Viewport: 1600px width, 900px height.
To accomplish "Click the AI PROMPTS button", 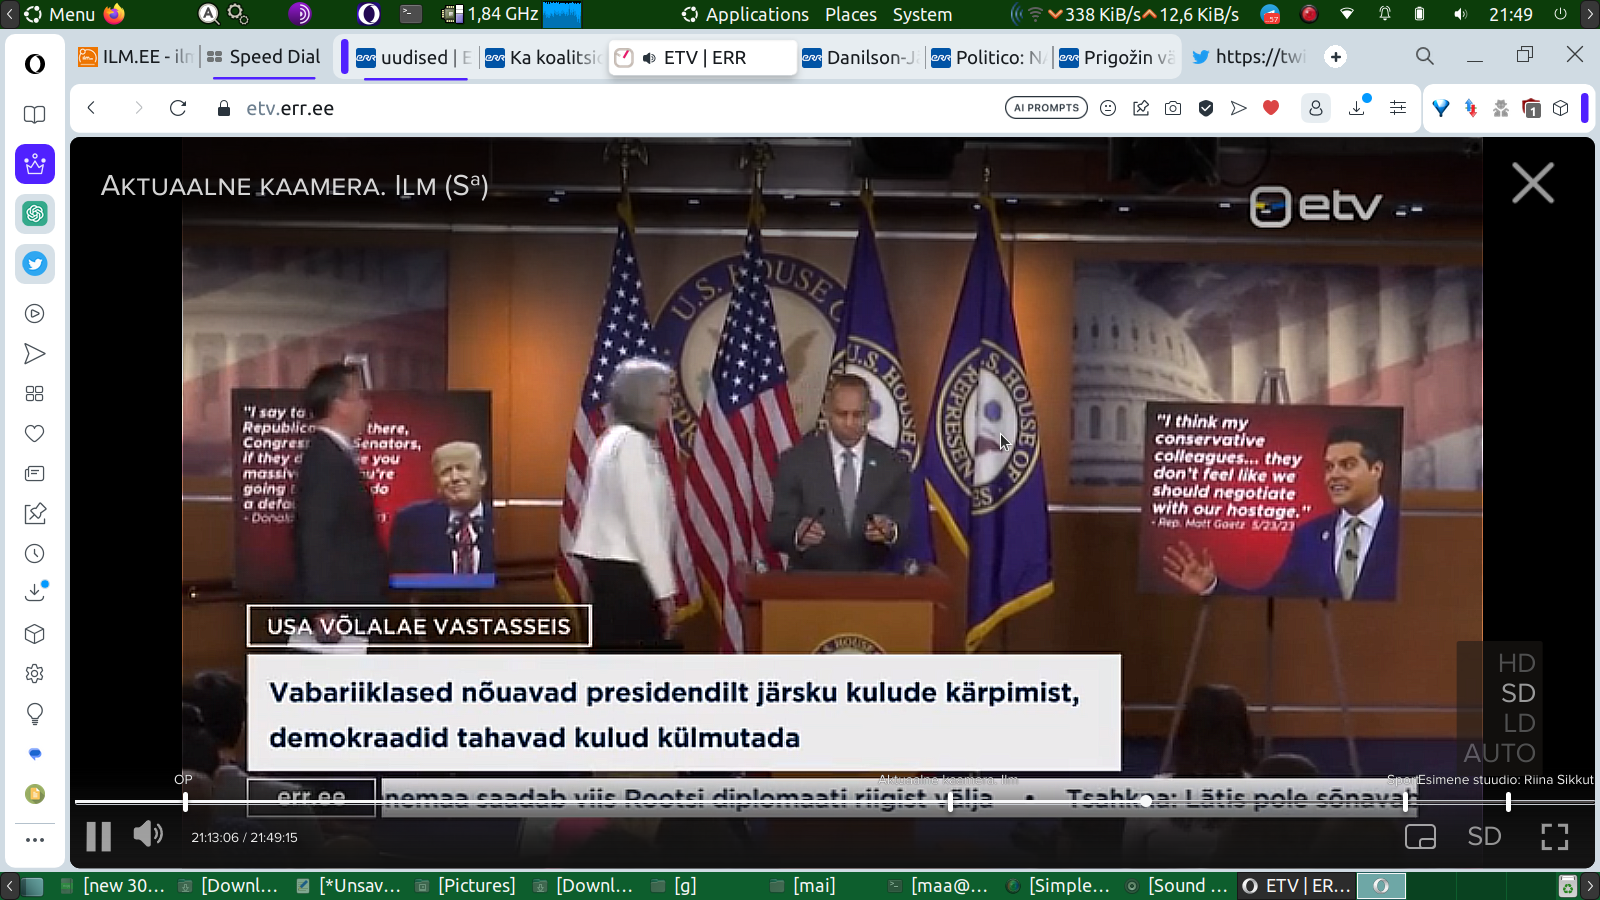I will pos(1046,108).
